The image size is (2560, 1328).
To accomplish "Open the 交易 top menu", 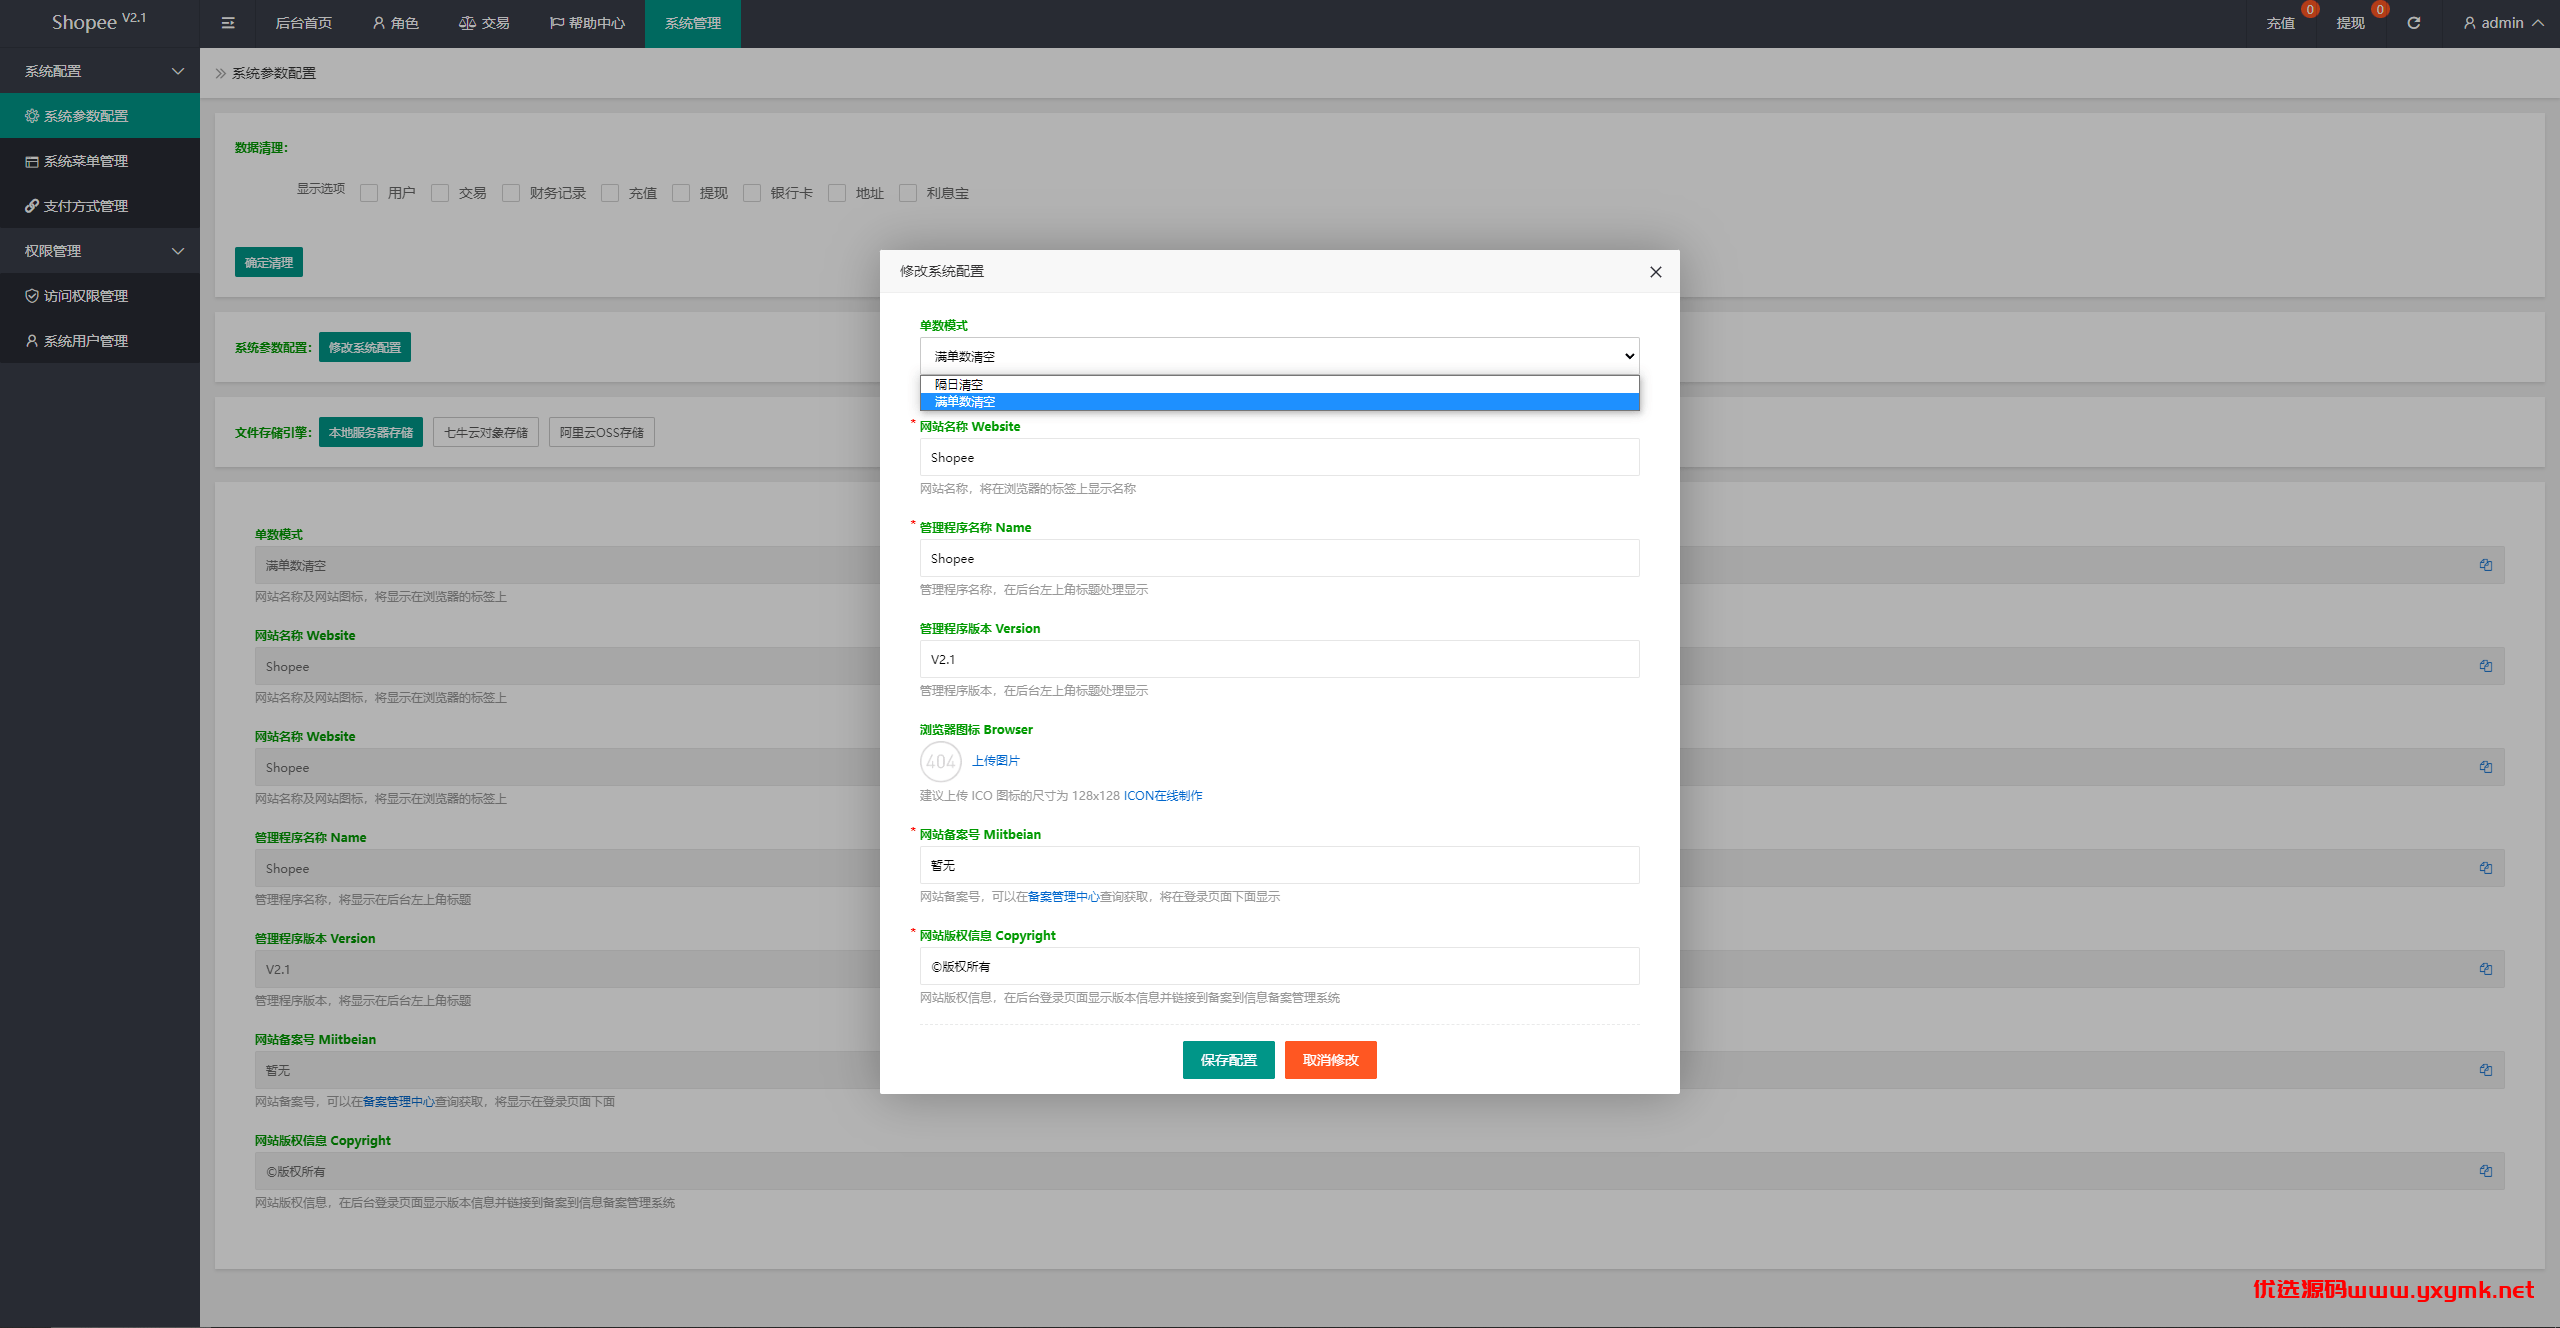I will pyautogui.click(x=485, y=23).
